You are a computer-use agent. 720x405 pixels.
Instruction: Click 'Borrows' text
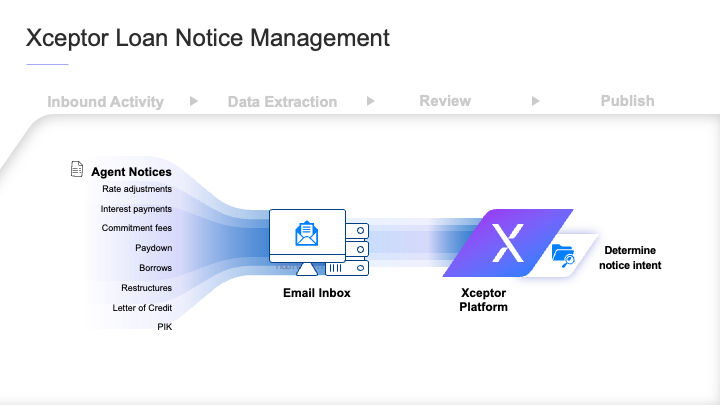[x=156, y=268]
